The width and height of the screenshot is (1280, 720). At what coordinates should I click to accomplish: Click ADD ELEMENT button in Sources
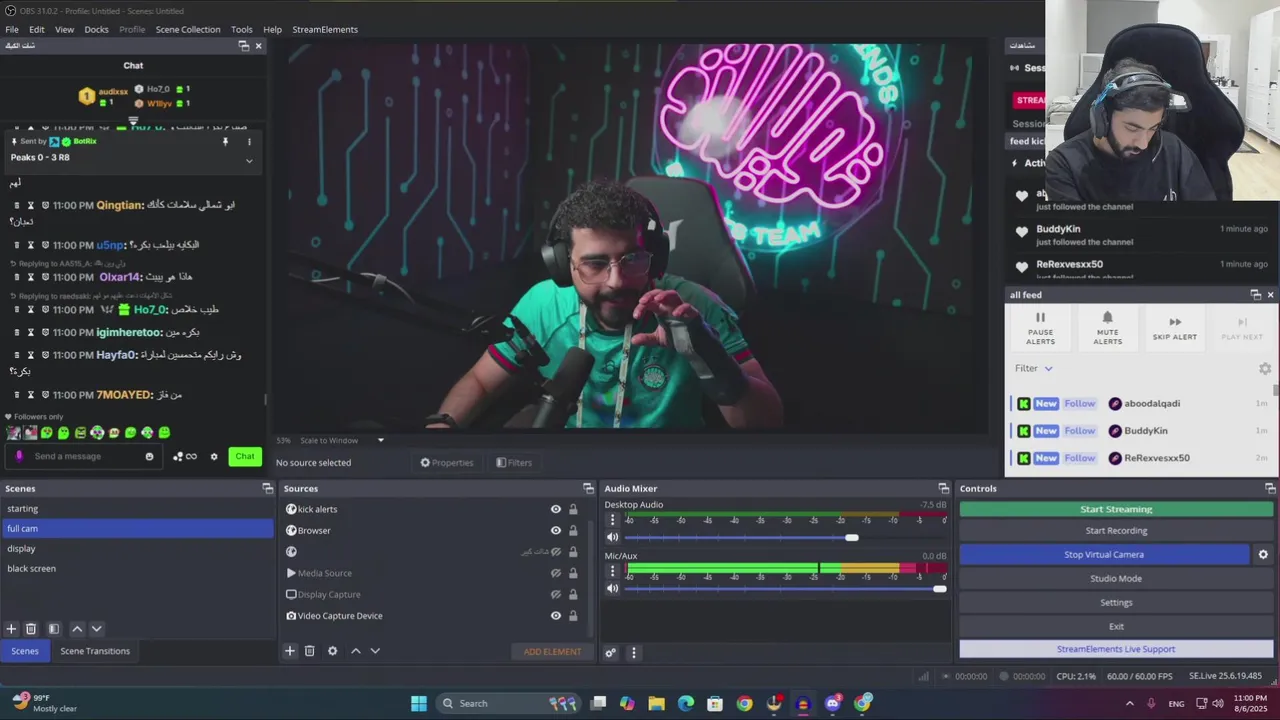pos(552,652)
